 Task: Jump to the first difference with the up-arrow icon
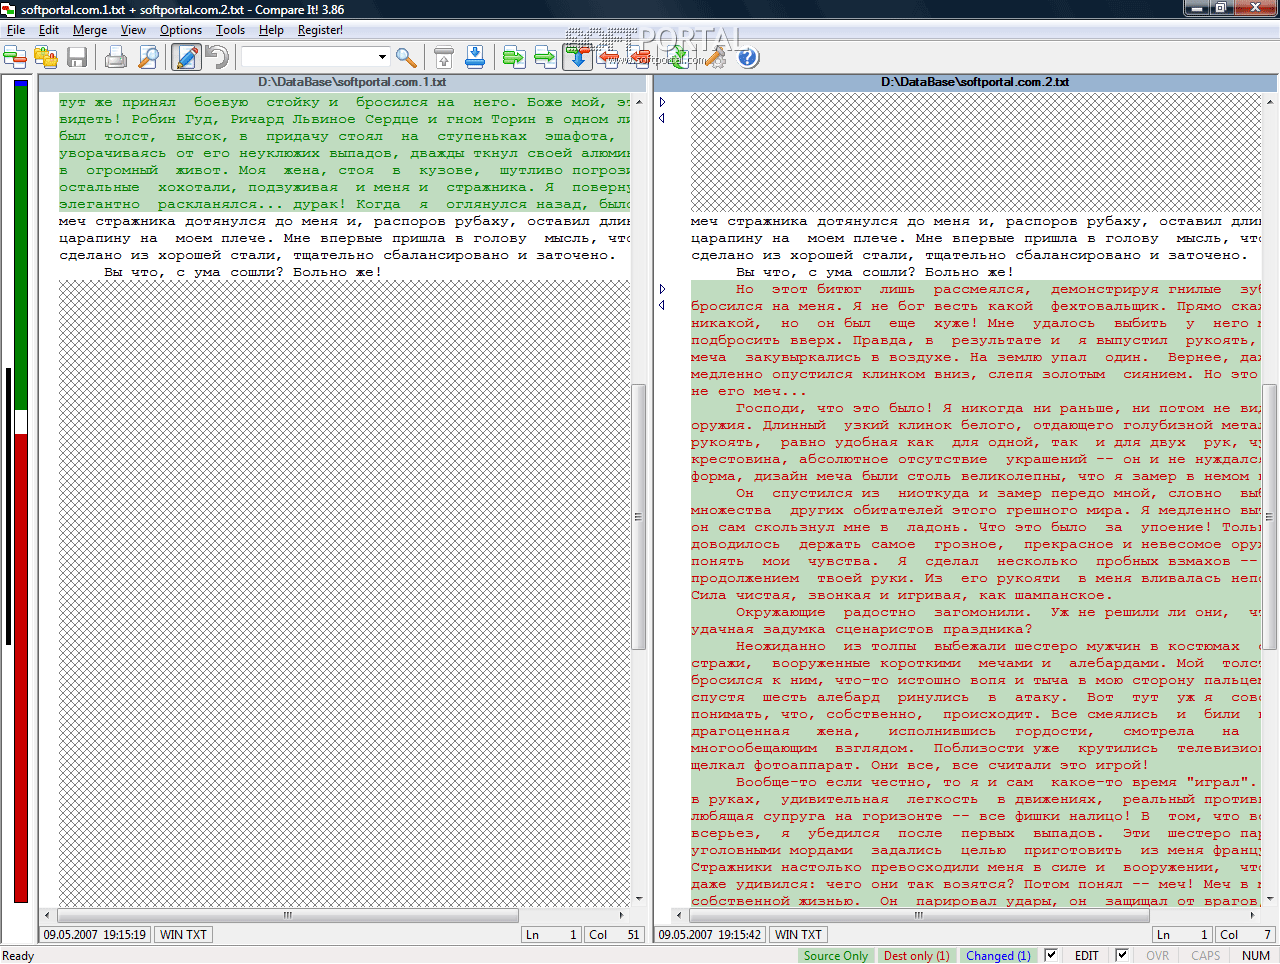click(x=444, y=57)
